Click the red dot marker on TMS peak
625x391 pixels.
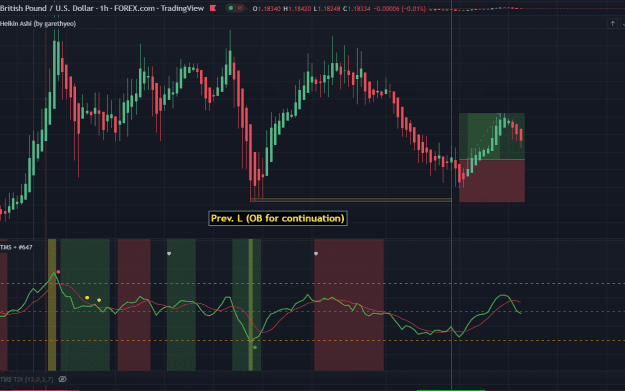coord(58,272)
